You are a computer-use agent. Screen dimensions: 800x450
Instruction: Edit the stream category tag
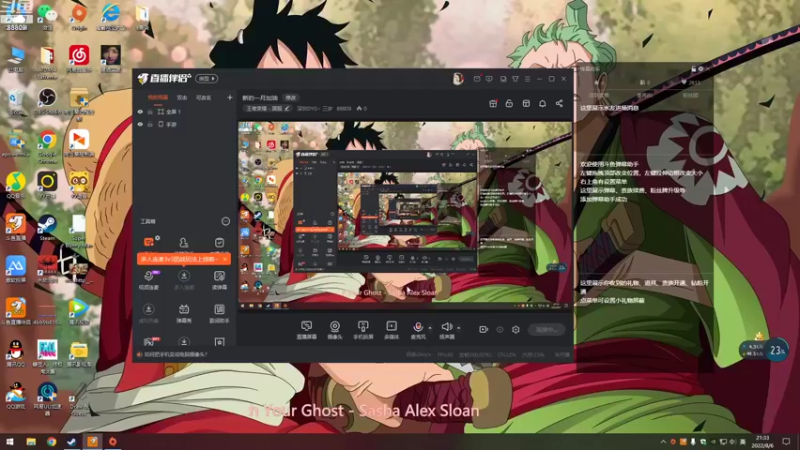pos(267,108)
